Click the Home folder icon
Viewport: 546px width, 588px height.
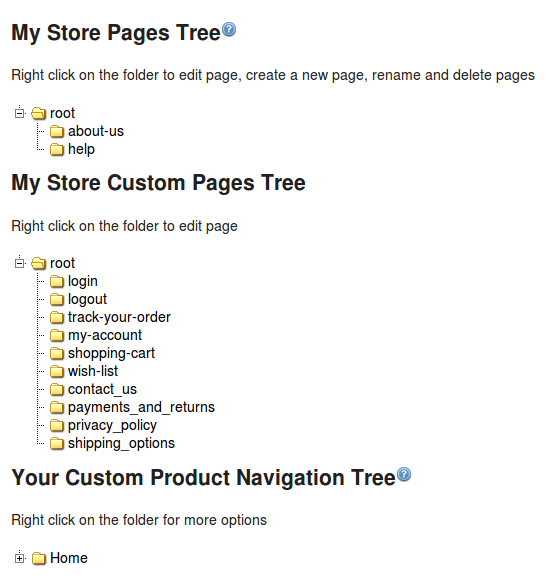39,558
